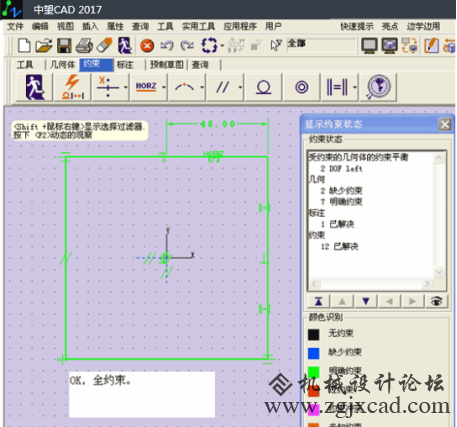Click the red Cancel X icon
The width and height of the screenshot is (457, 427).
[147, 45]
